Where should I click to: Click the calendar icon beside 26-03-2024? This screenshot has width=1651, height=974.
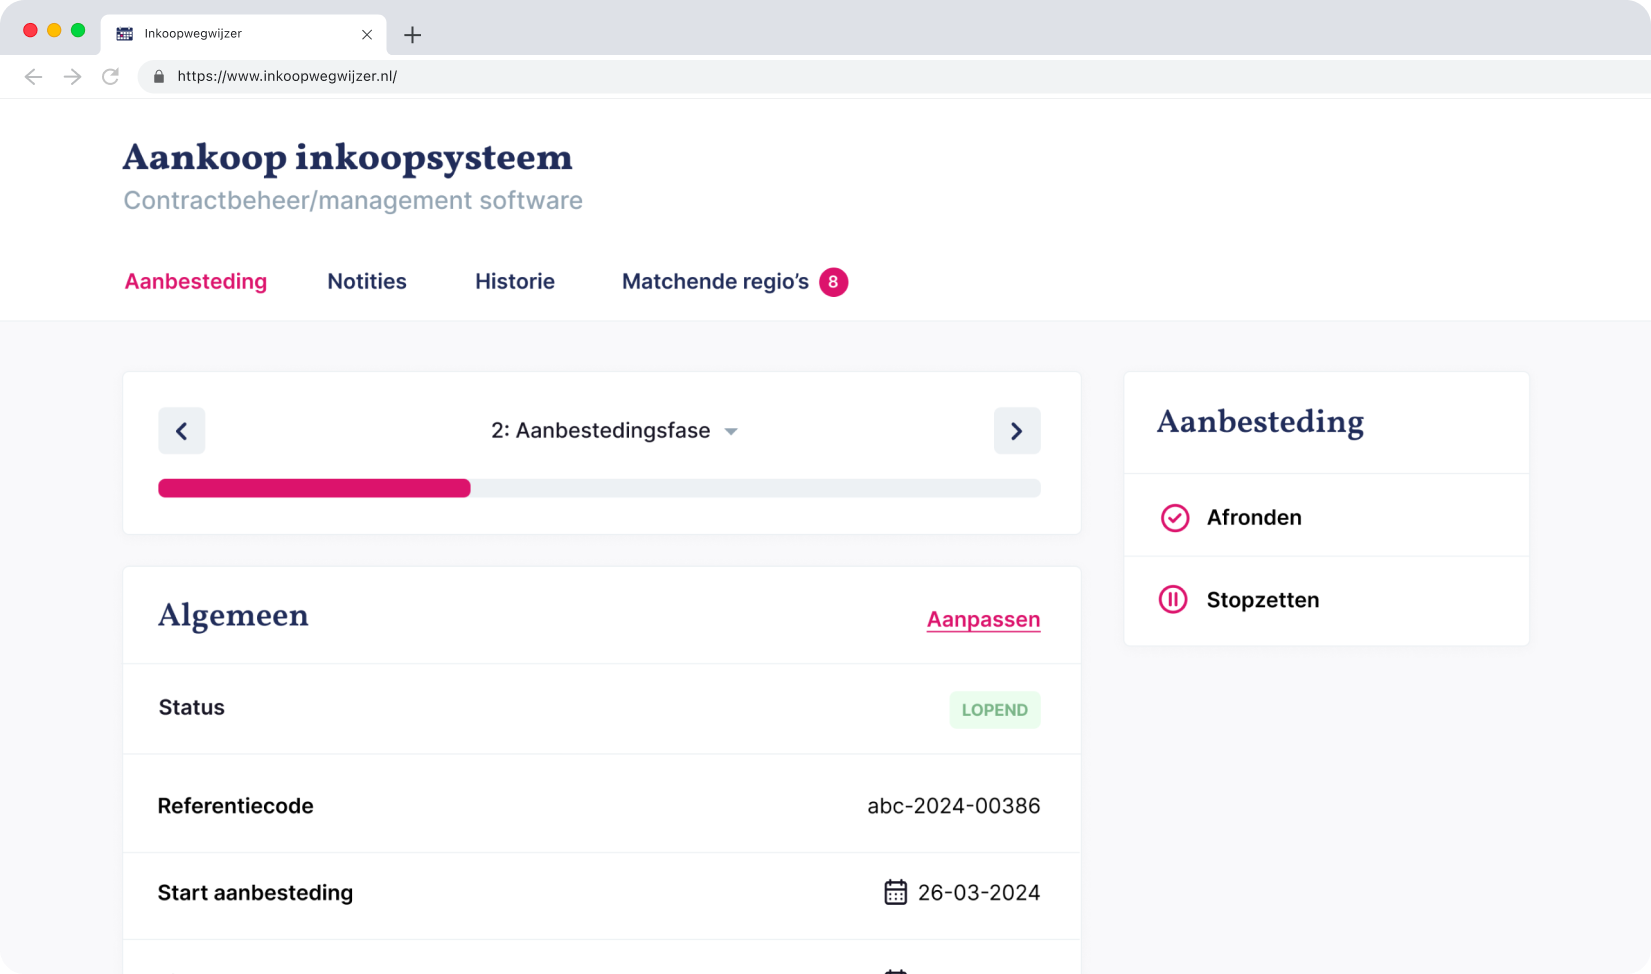pos(895,892)
